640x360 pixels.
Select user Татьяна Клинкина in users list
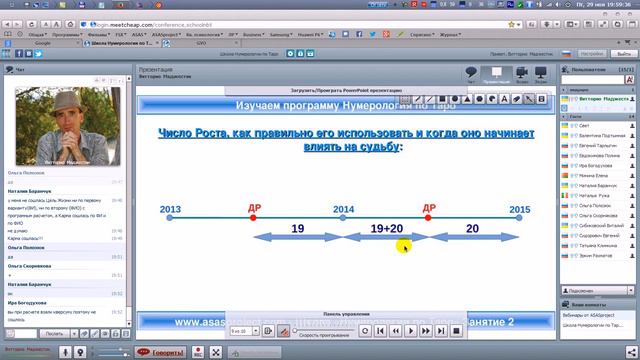598,246
